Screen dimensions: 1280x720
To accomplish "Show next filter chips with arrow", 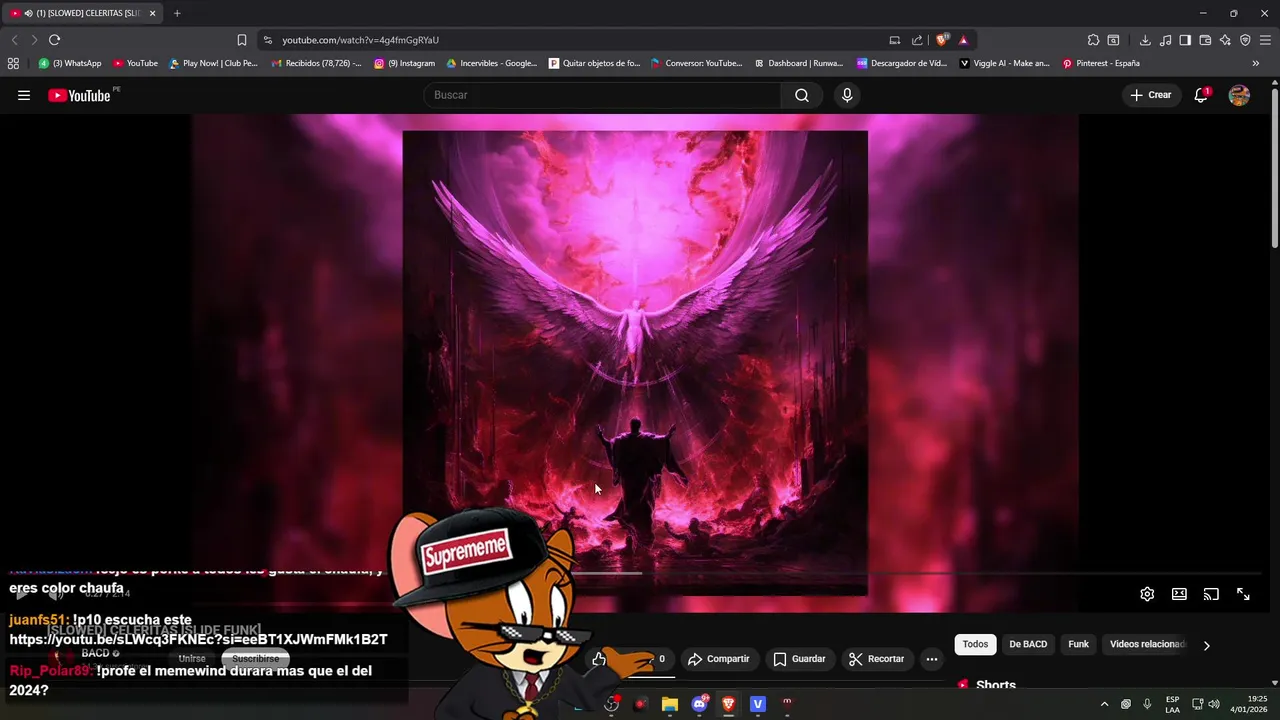I will click(x=1206, y=645).
